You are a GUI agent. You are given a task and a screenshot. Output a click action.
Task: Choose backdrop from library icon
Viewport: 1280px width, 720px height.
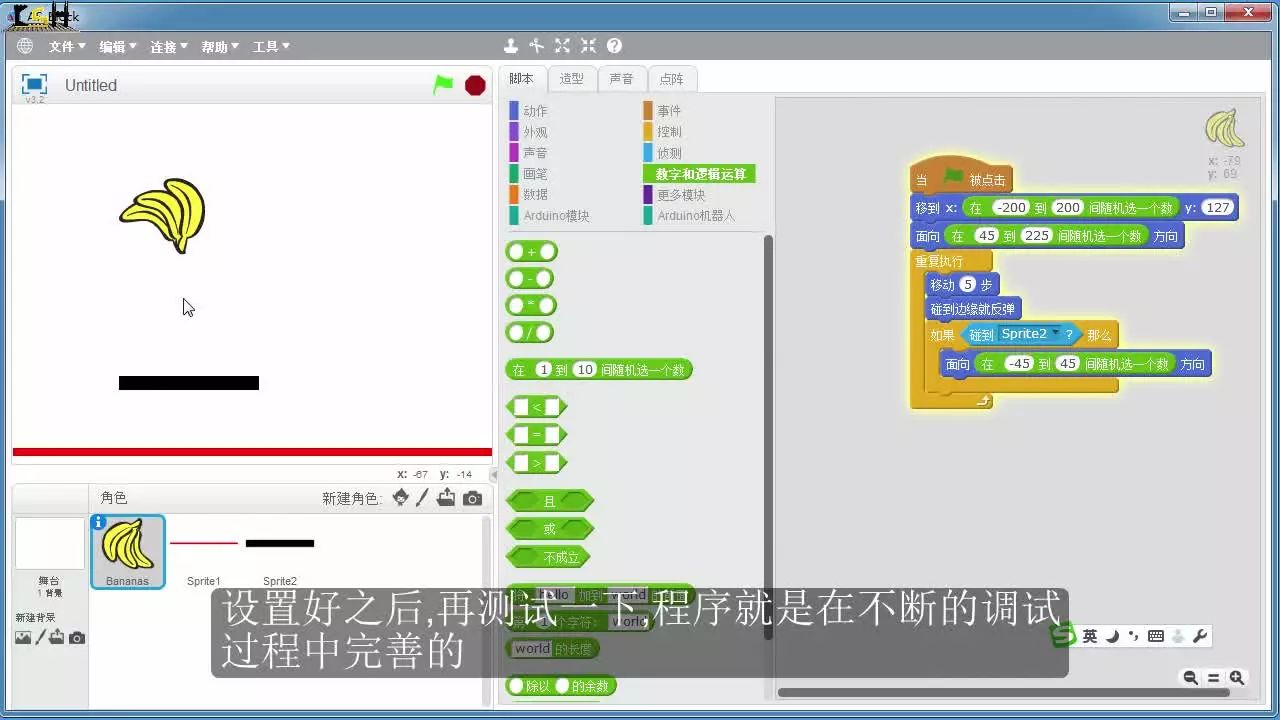(23, 638)
